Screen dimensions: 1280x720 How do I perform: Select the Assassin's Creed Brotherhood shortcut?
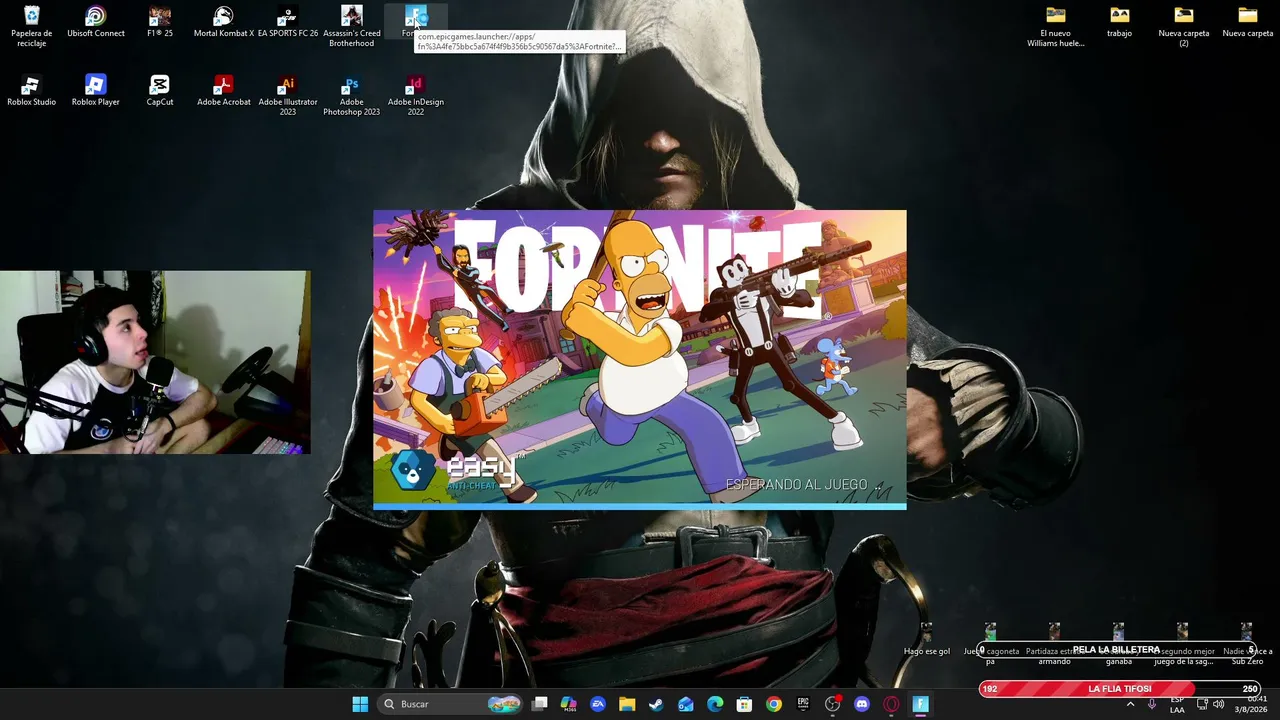352,26
